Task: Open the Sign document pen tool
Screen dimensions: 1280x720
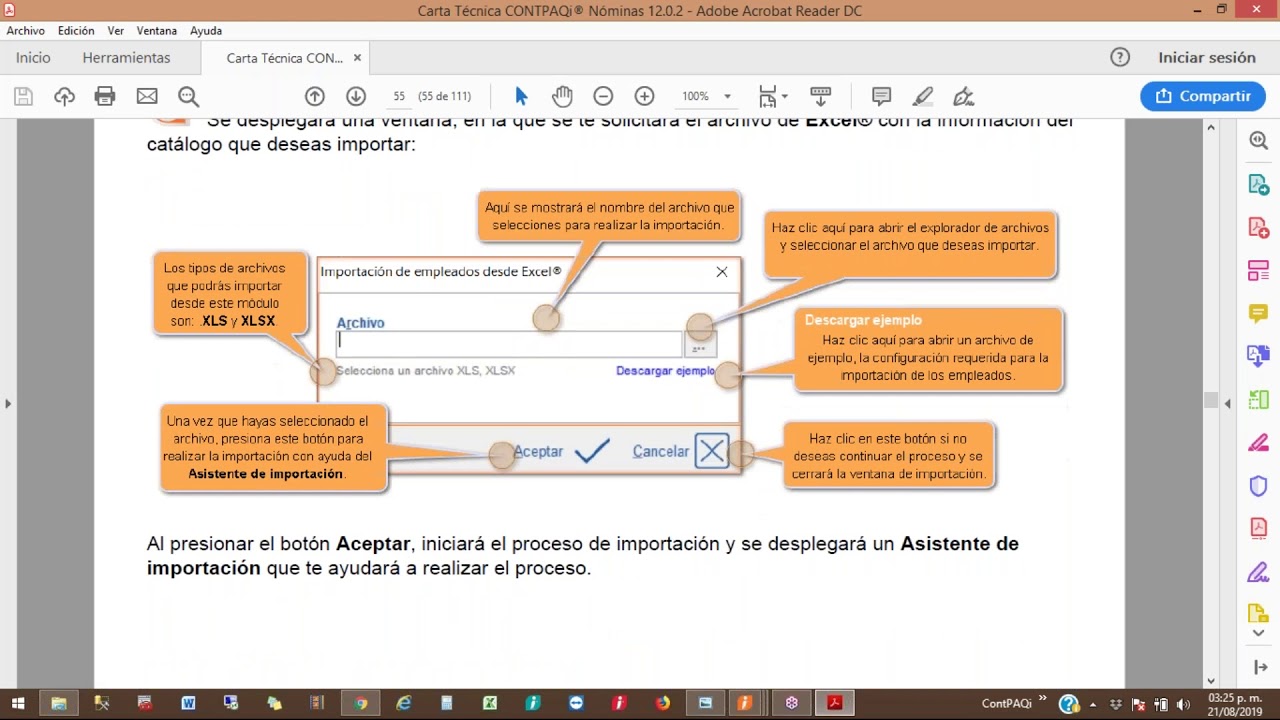Action: (x=964, y=96)
